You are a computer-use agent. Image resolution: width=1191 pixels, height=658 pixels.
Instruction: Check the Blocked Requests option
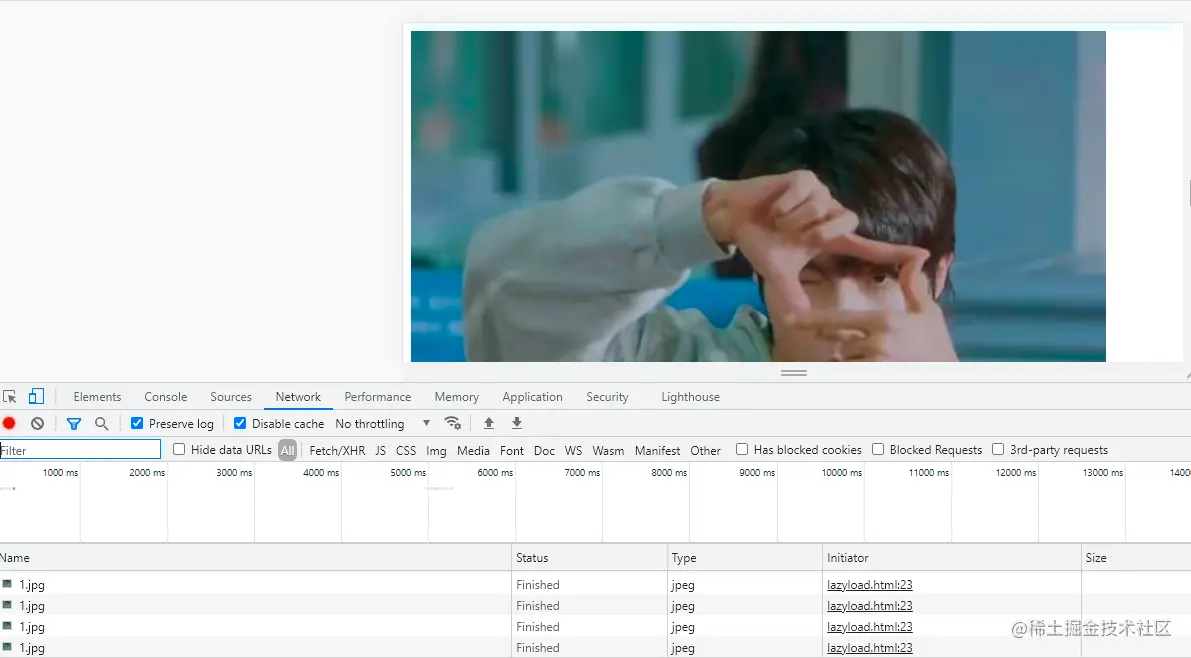tap(878, 449)
